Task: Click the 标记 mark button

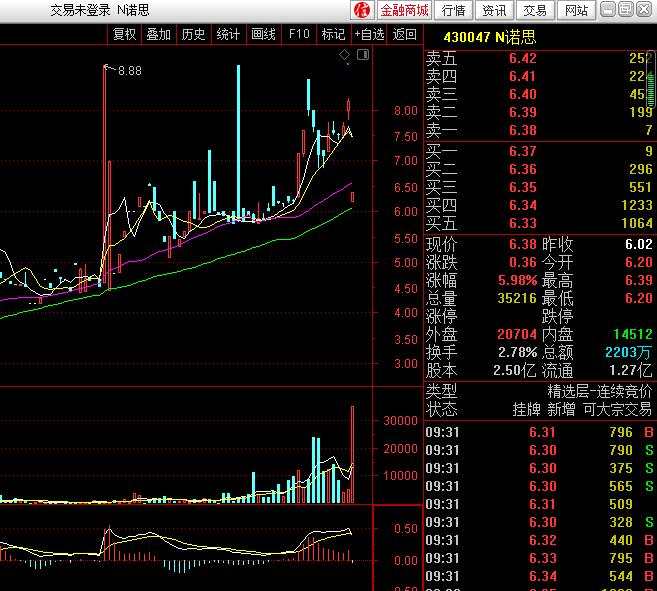Action: coord(334,34)
